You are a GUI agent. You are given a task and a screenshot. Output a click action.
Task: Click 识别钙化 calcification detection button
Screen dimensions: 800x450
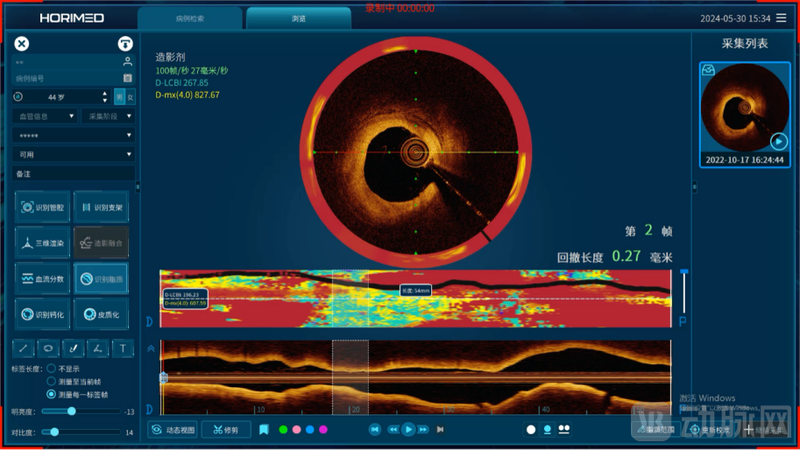click(44, 314)
